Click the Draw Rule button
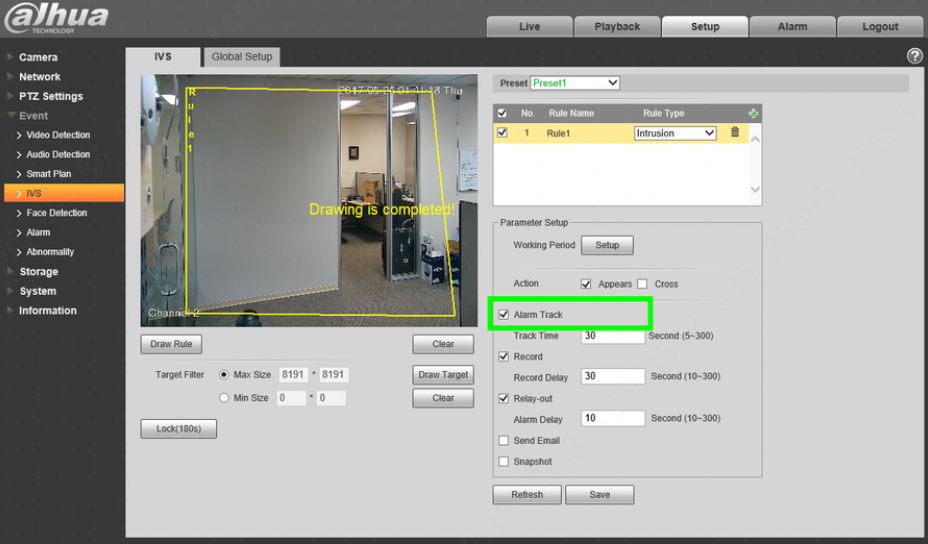The image size is (928, 544). point(171,344)
